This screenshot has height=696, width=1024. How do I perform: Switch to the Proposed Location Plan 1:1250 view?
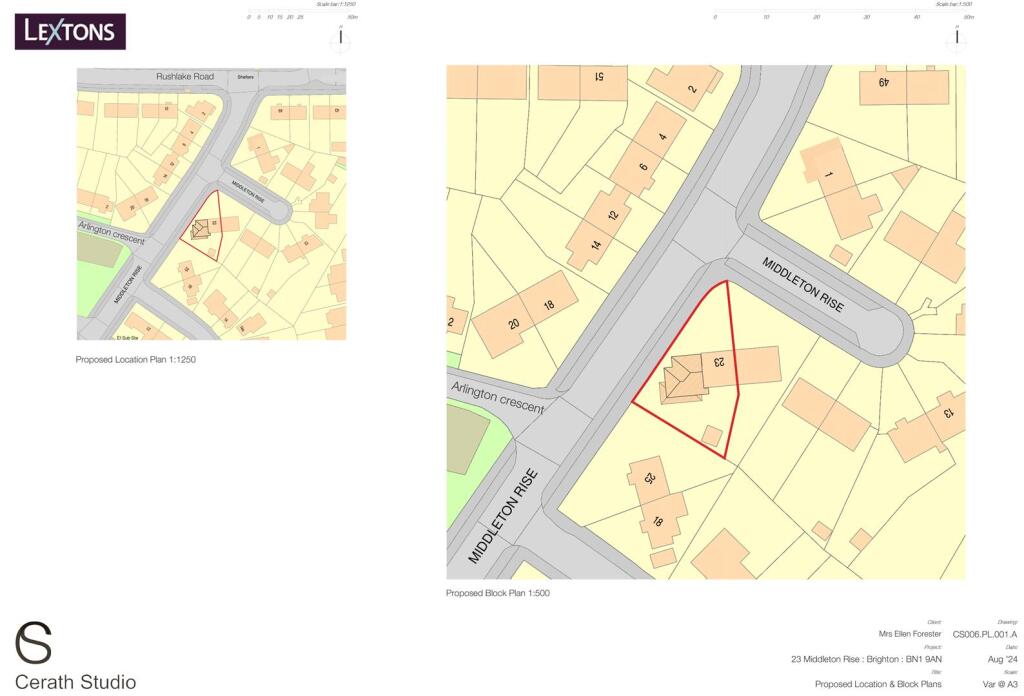[135, 360]
